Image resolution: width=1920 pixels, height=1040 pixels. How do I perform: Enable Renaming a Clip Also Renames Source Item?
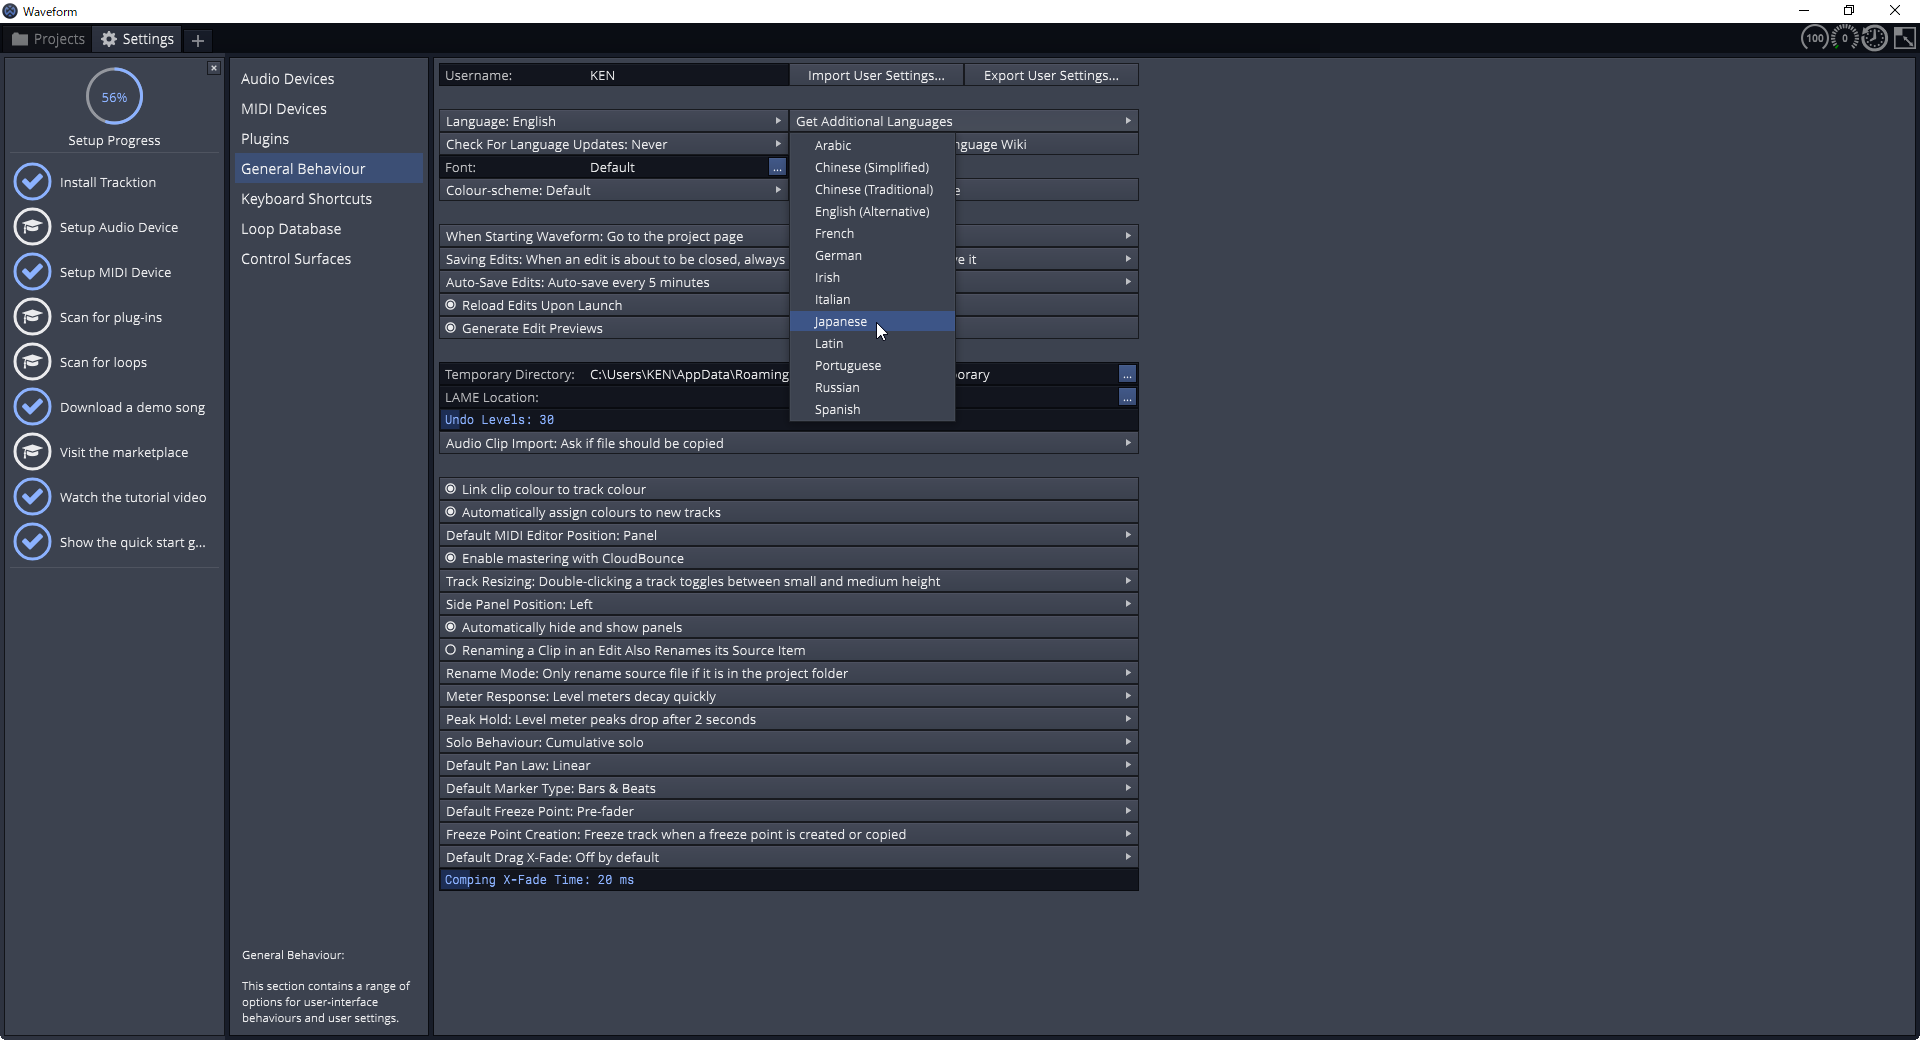click(x=788, y=650)
